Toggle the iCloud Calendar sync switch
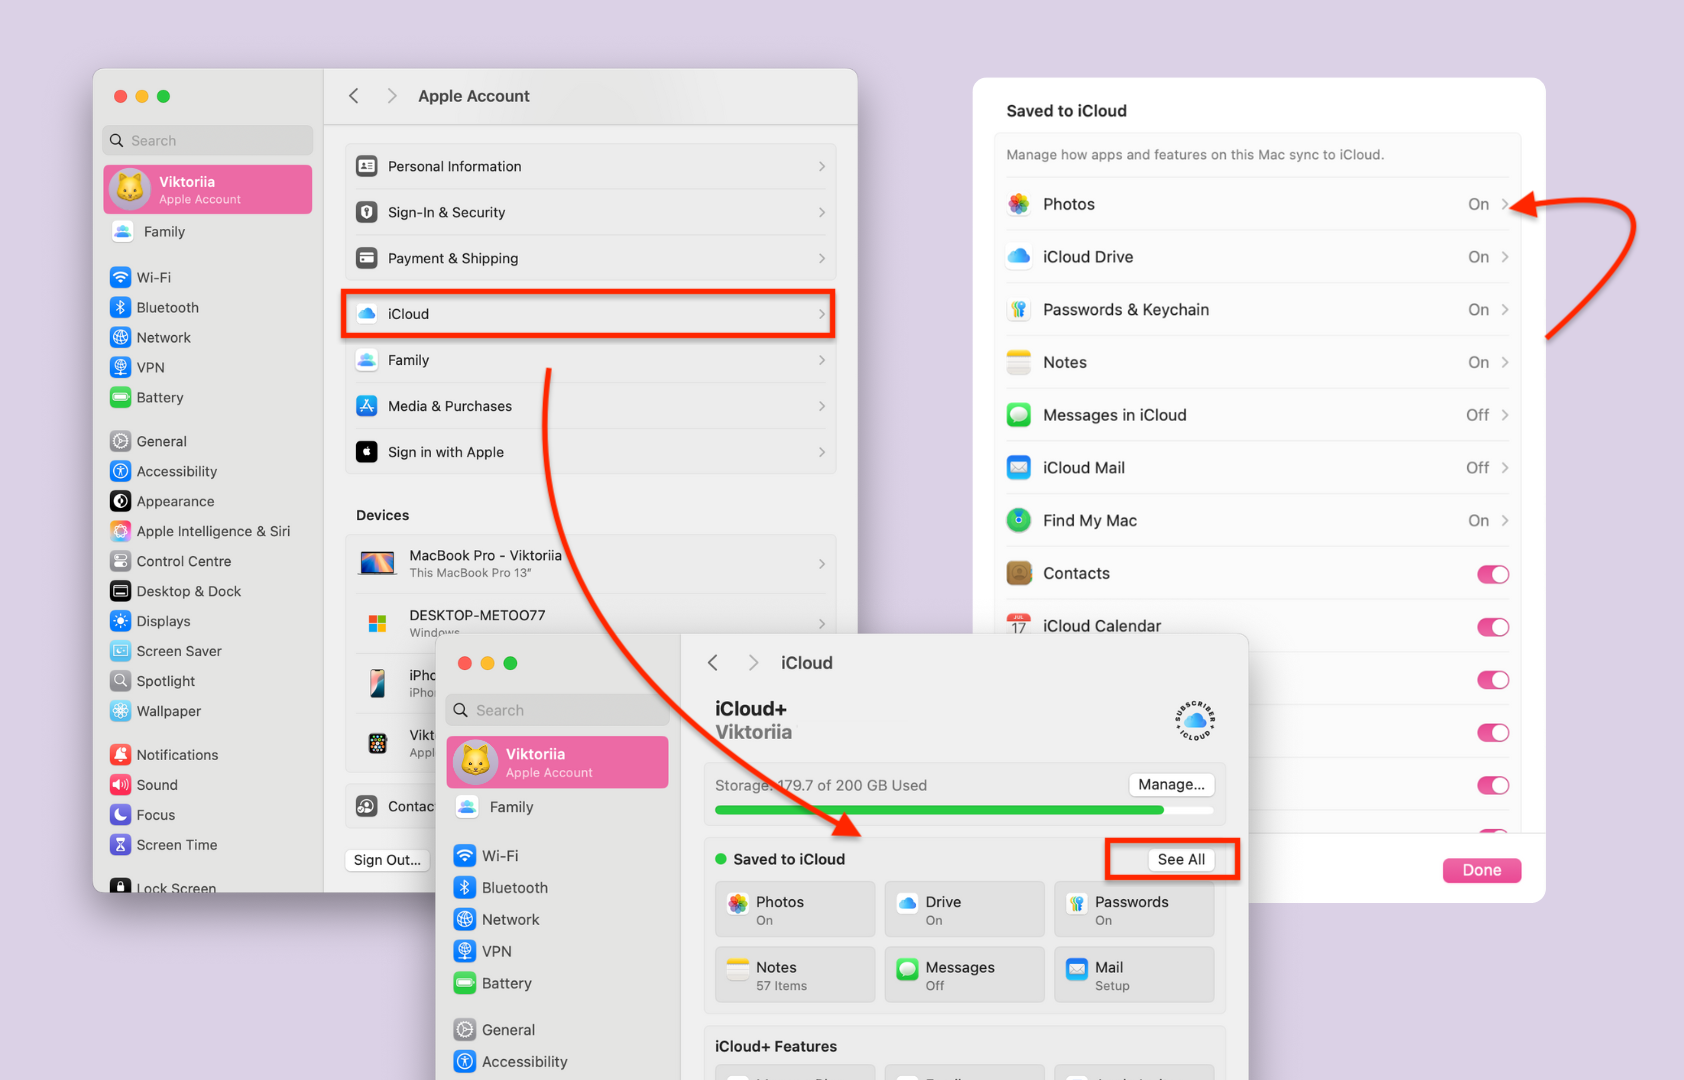Screen dimensions: 1684x1080 (x=1493, y=627)
